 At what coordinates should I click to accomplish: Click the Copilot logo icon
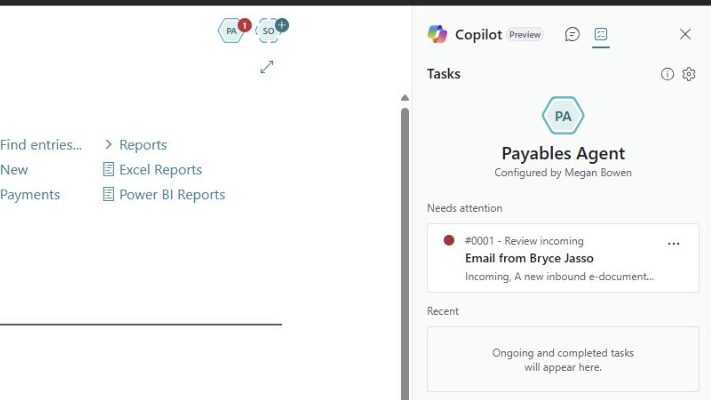pyautogui.click(x=437, y=34)
